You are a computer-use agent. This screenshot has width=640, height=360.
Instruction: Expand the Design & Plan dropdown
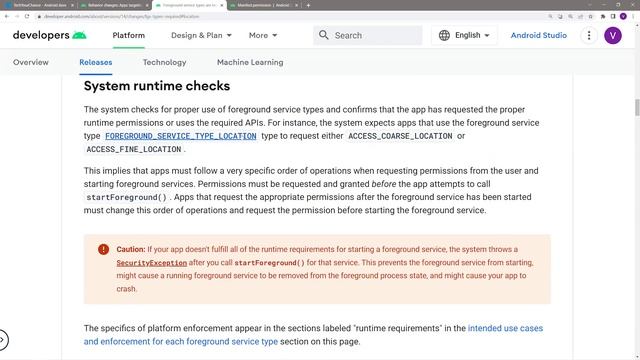[201, 36]
